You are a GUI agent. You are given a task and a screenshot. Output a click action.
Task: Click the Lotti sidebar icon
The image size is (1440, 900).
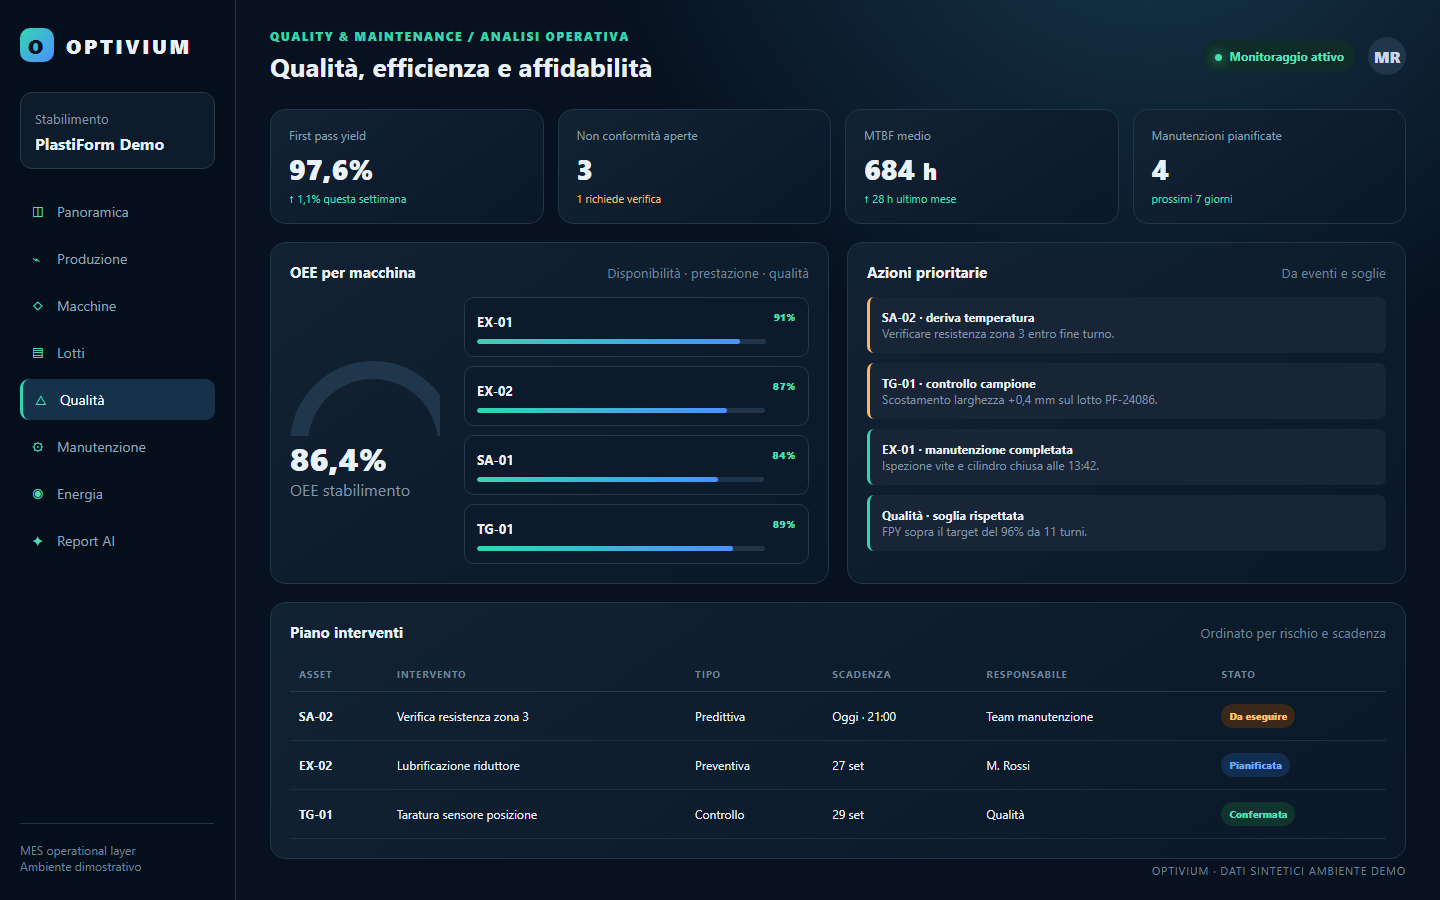pos(38,353)
